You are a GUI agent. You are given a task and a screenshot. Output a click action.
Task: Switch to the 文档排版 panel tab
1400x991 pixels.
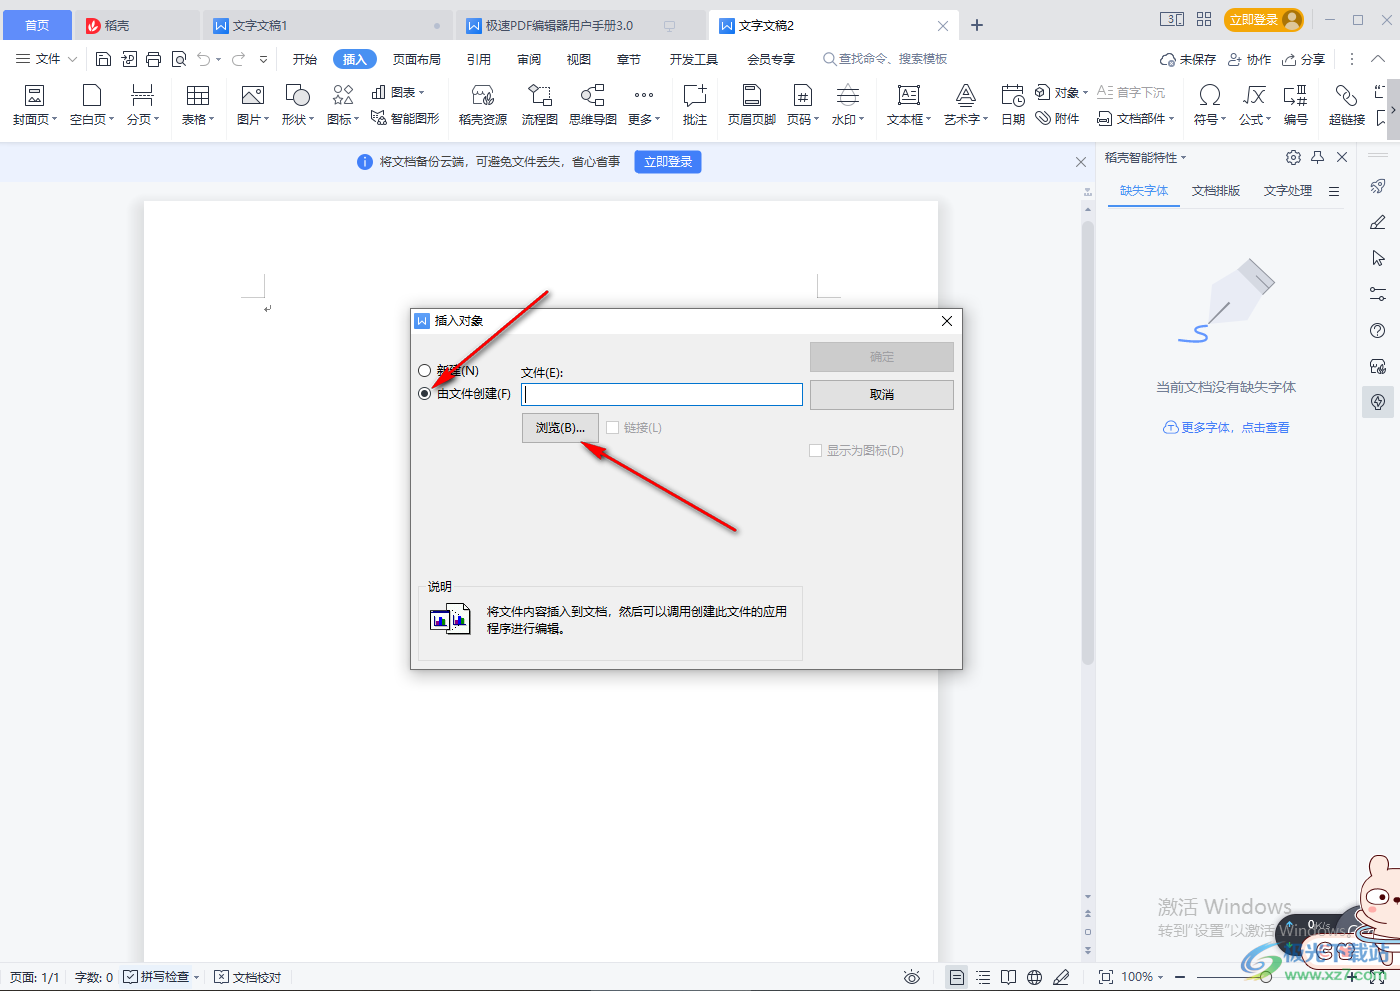click(1216, 190)
